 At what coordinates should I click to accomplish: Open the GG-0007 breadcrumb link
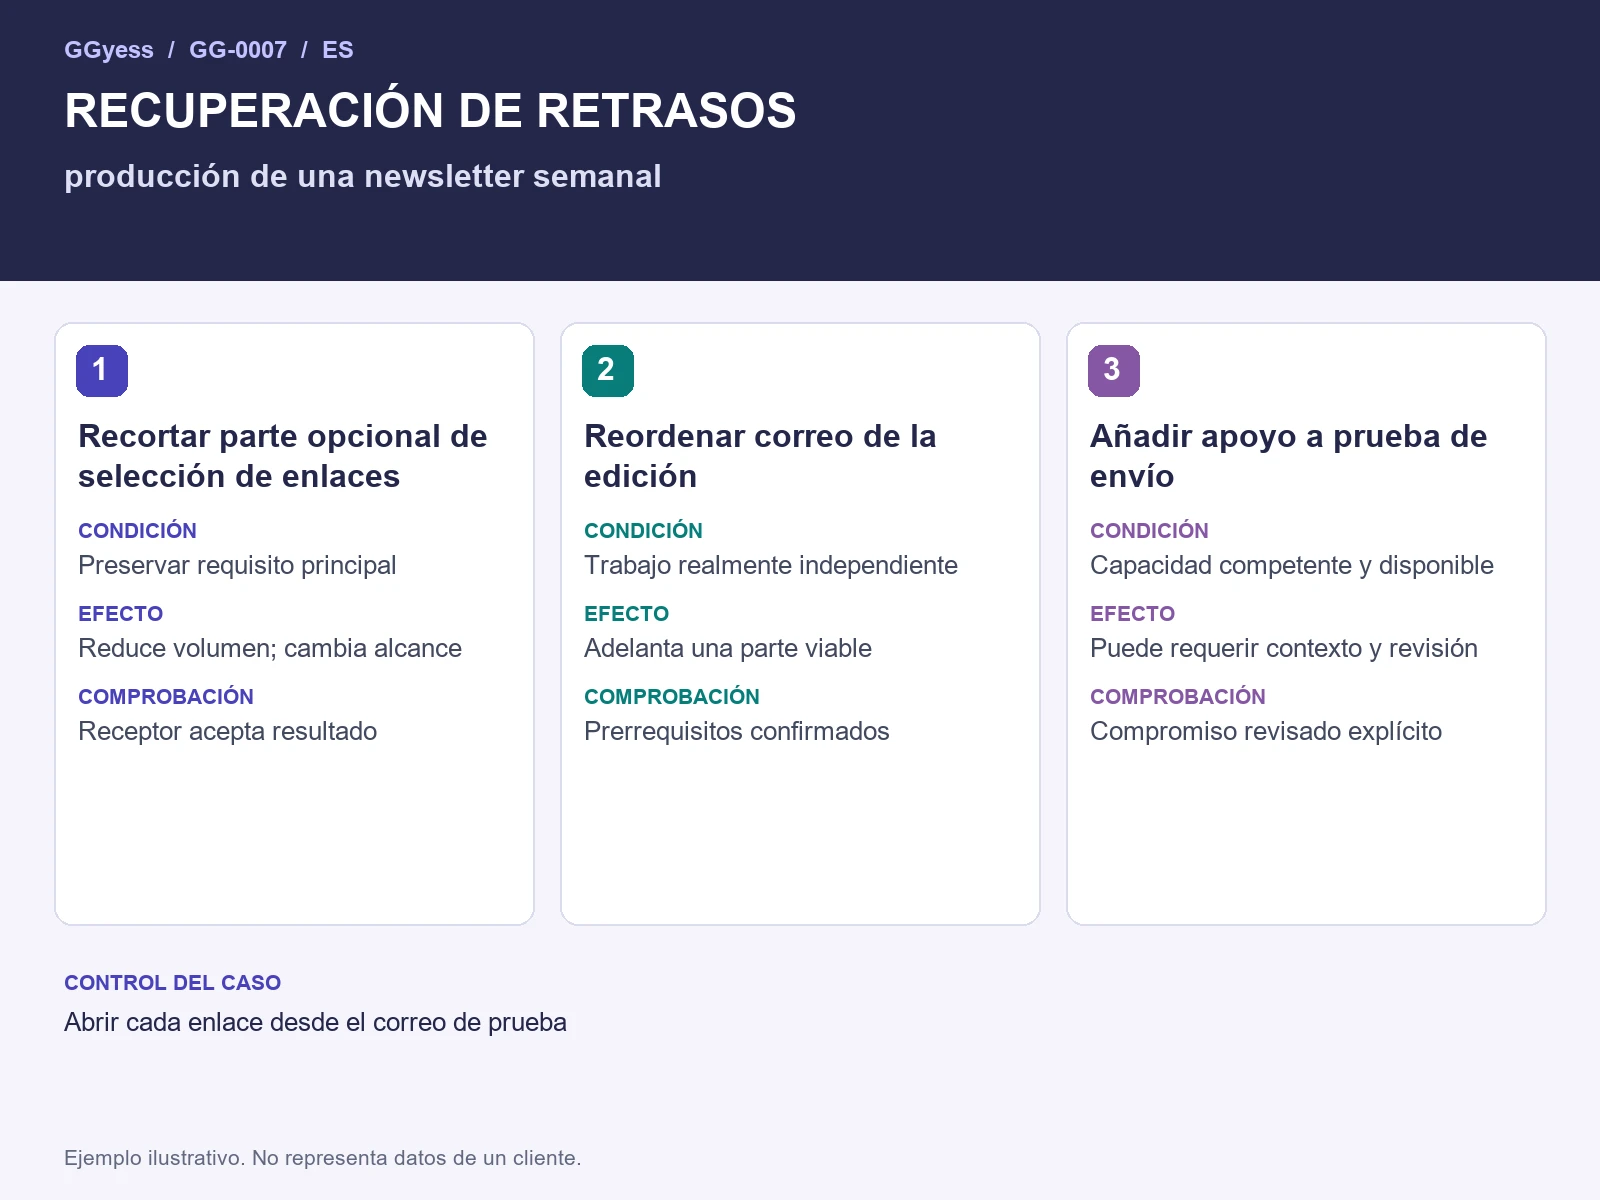click(x=238, y=50)
